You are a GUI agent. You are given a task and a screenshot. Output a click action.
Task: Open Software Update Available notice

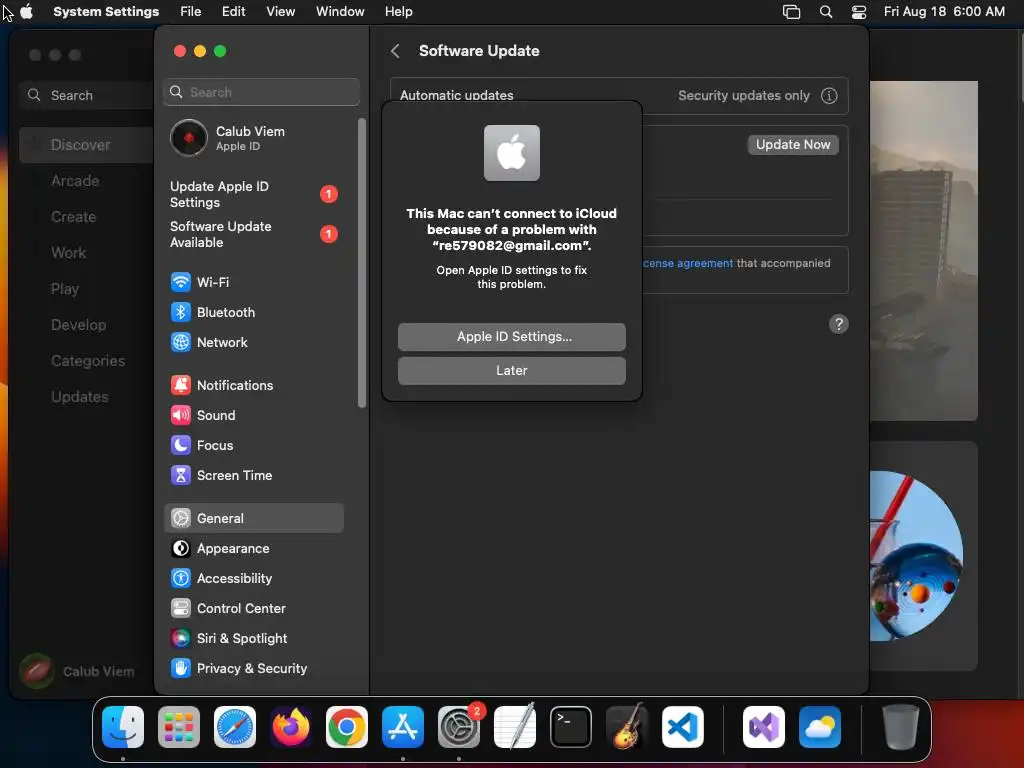click(253, 234)
